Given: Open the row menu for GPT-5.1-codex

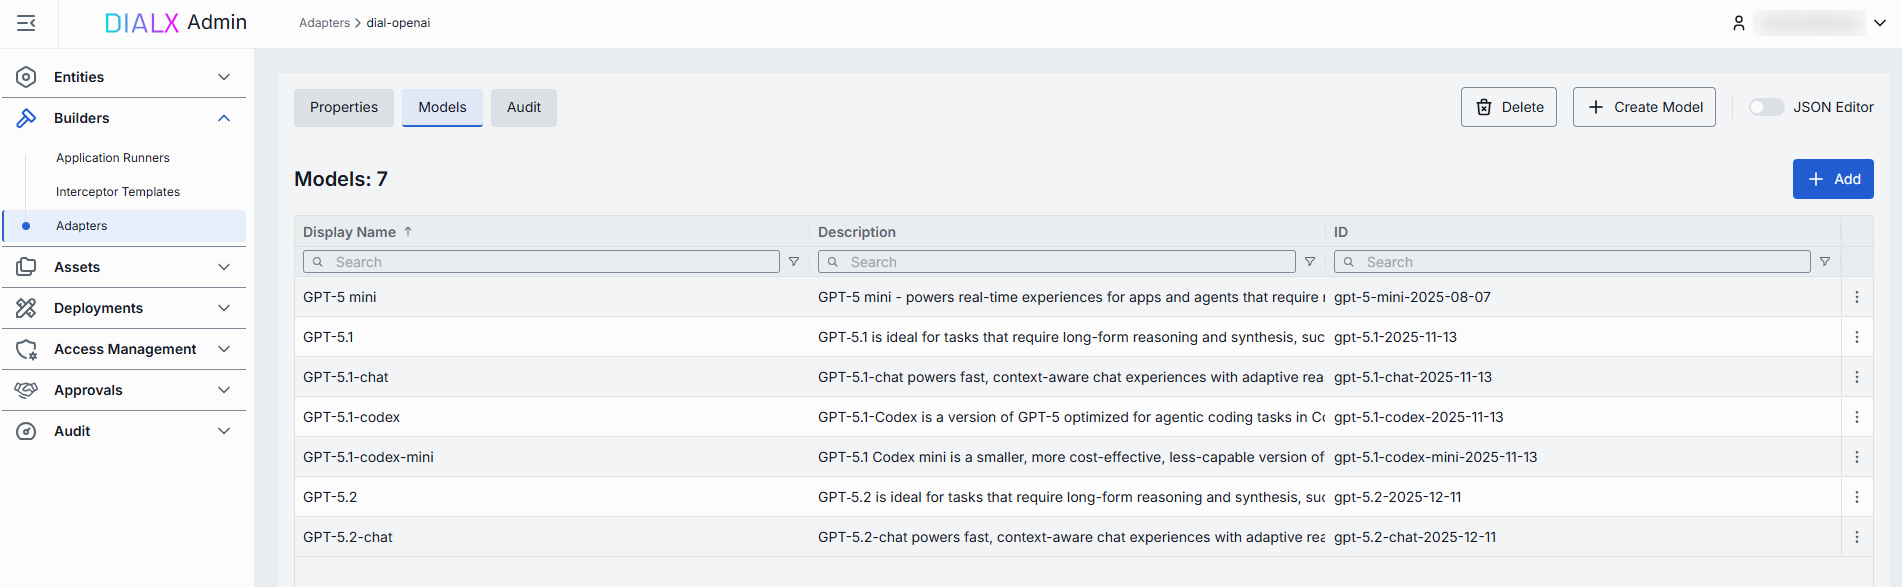Looking at the screenshot, I should pyautogui.click(x=1856, y=417).
